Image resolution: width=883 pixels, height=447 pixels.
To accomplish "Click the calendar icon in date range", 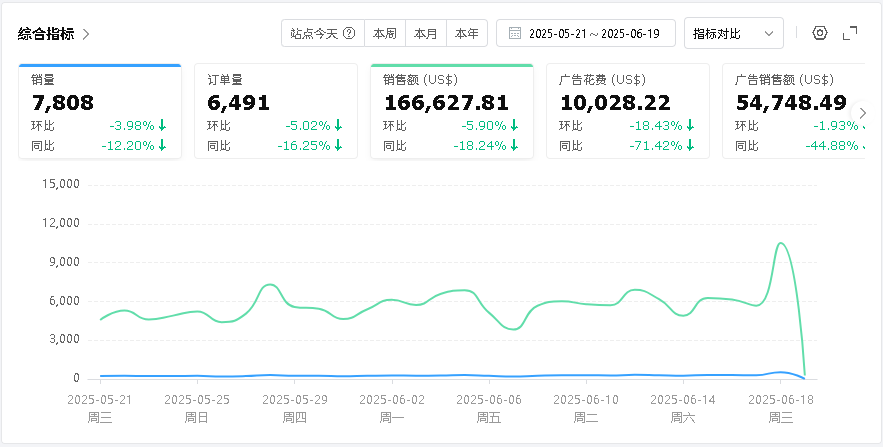I will (x=515, y=33).
